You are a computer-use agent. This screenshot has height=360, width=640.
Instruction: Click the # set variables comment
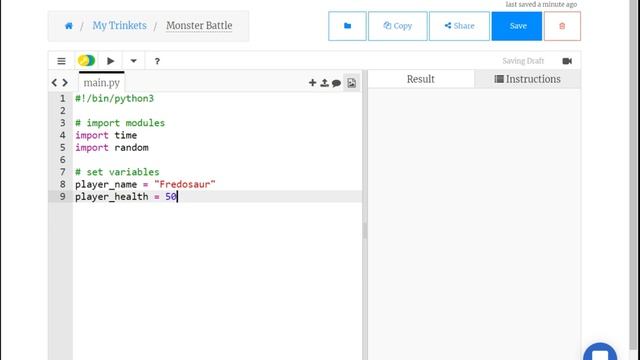(x=117, y=172)
